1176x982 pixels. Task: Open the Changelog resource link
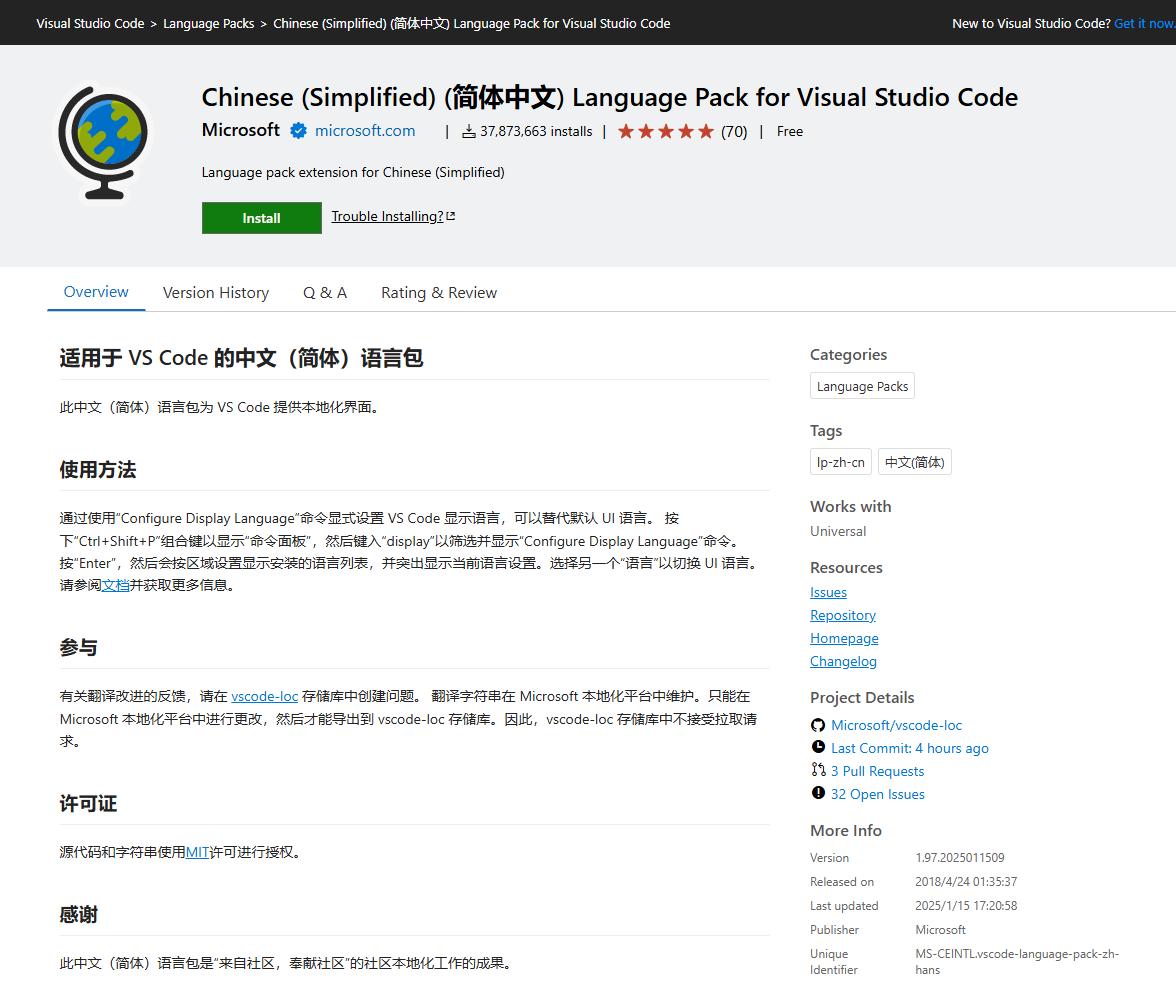click(x=843, y=661)
